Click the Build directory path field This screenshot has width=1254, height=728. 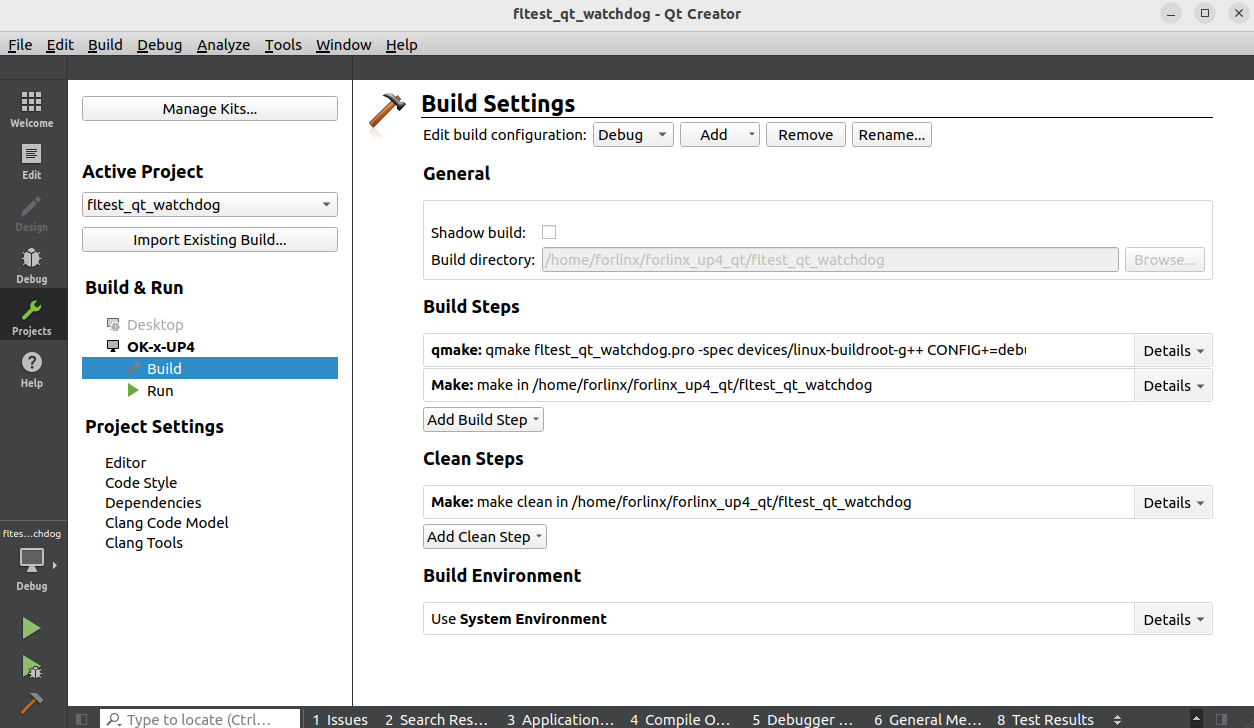pyautogui.click(x=830, y=260)
